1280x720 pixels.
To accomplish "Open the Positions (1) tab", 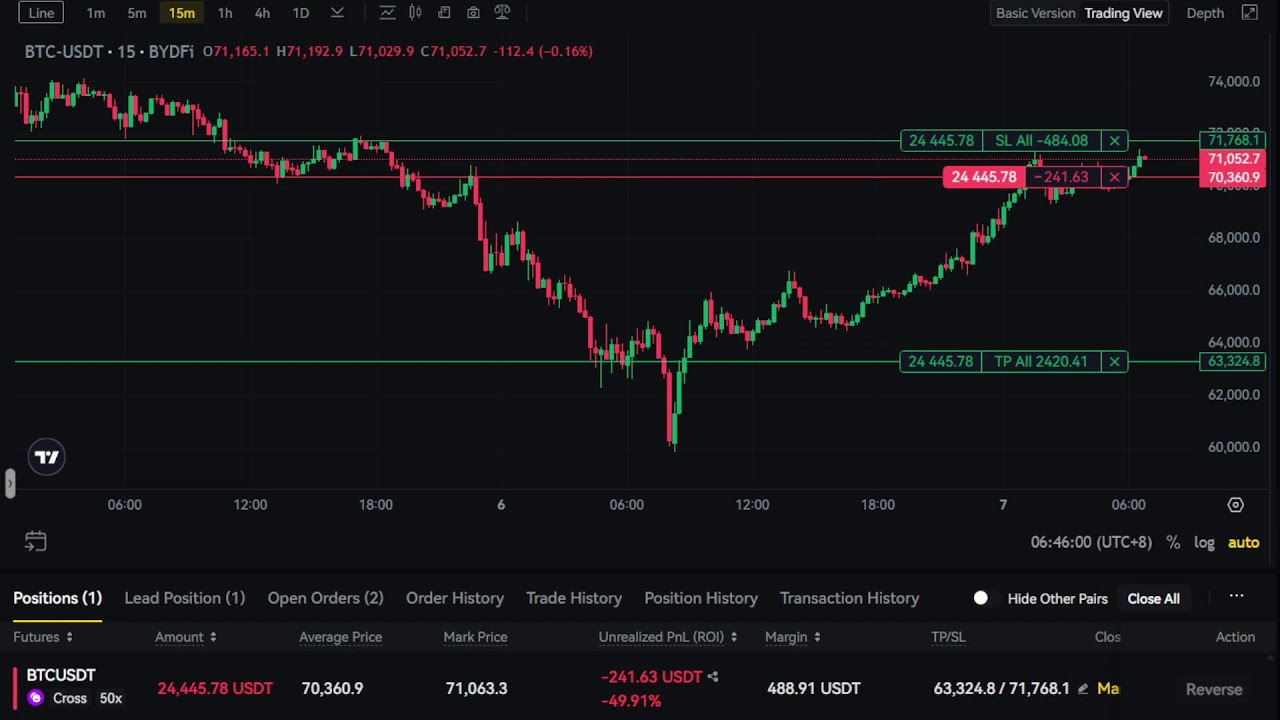I will point(57,598).
